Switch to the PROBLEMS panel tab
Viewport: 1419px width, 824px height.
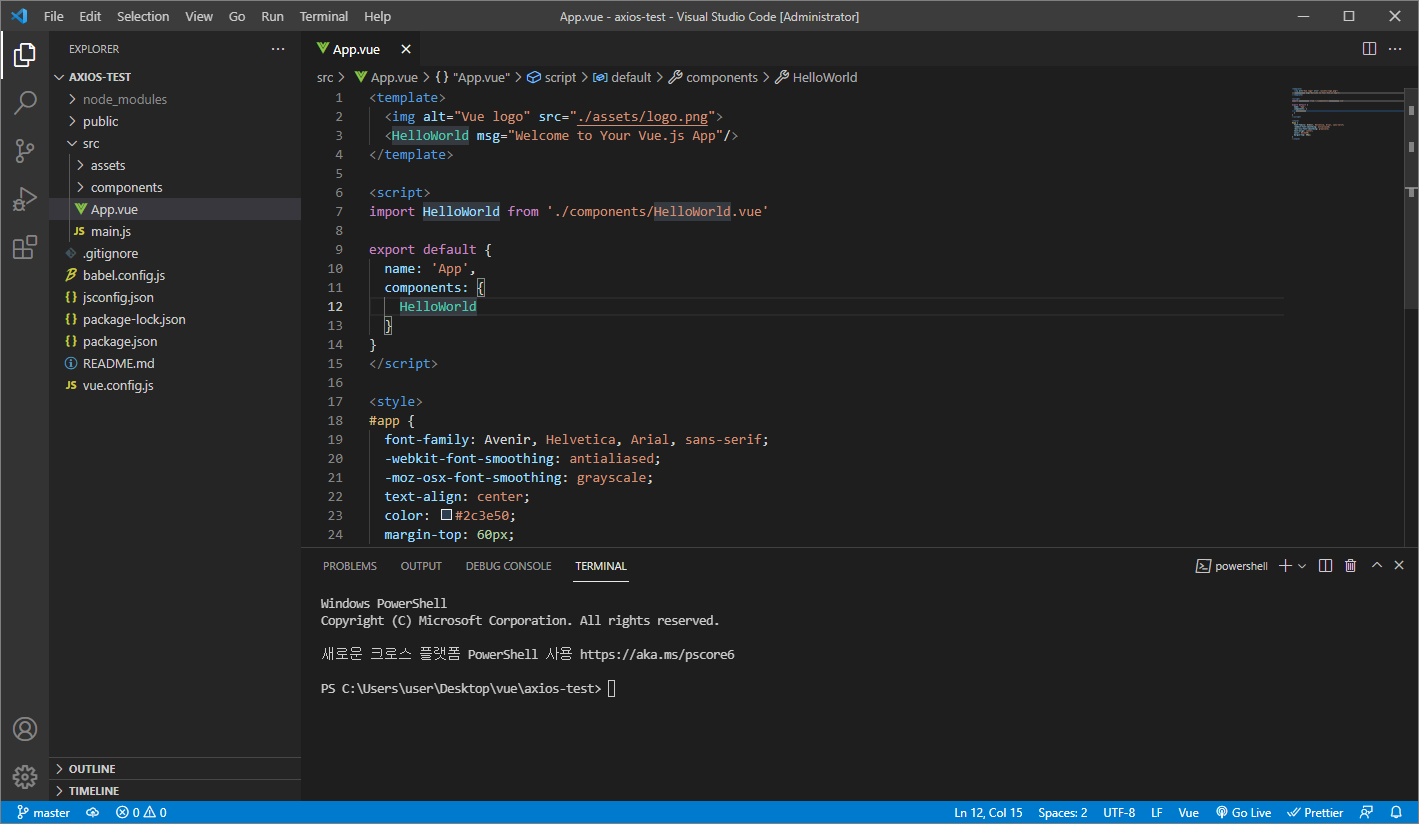350,566
